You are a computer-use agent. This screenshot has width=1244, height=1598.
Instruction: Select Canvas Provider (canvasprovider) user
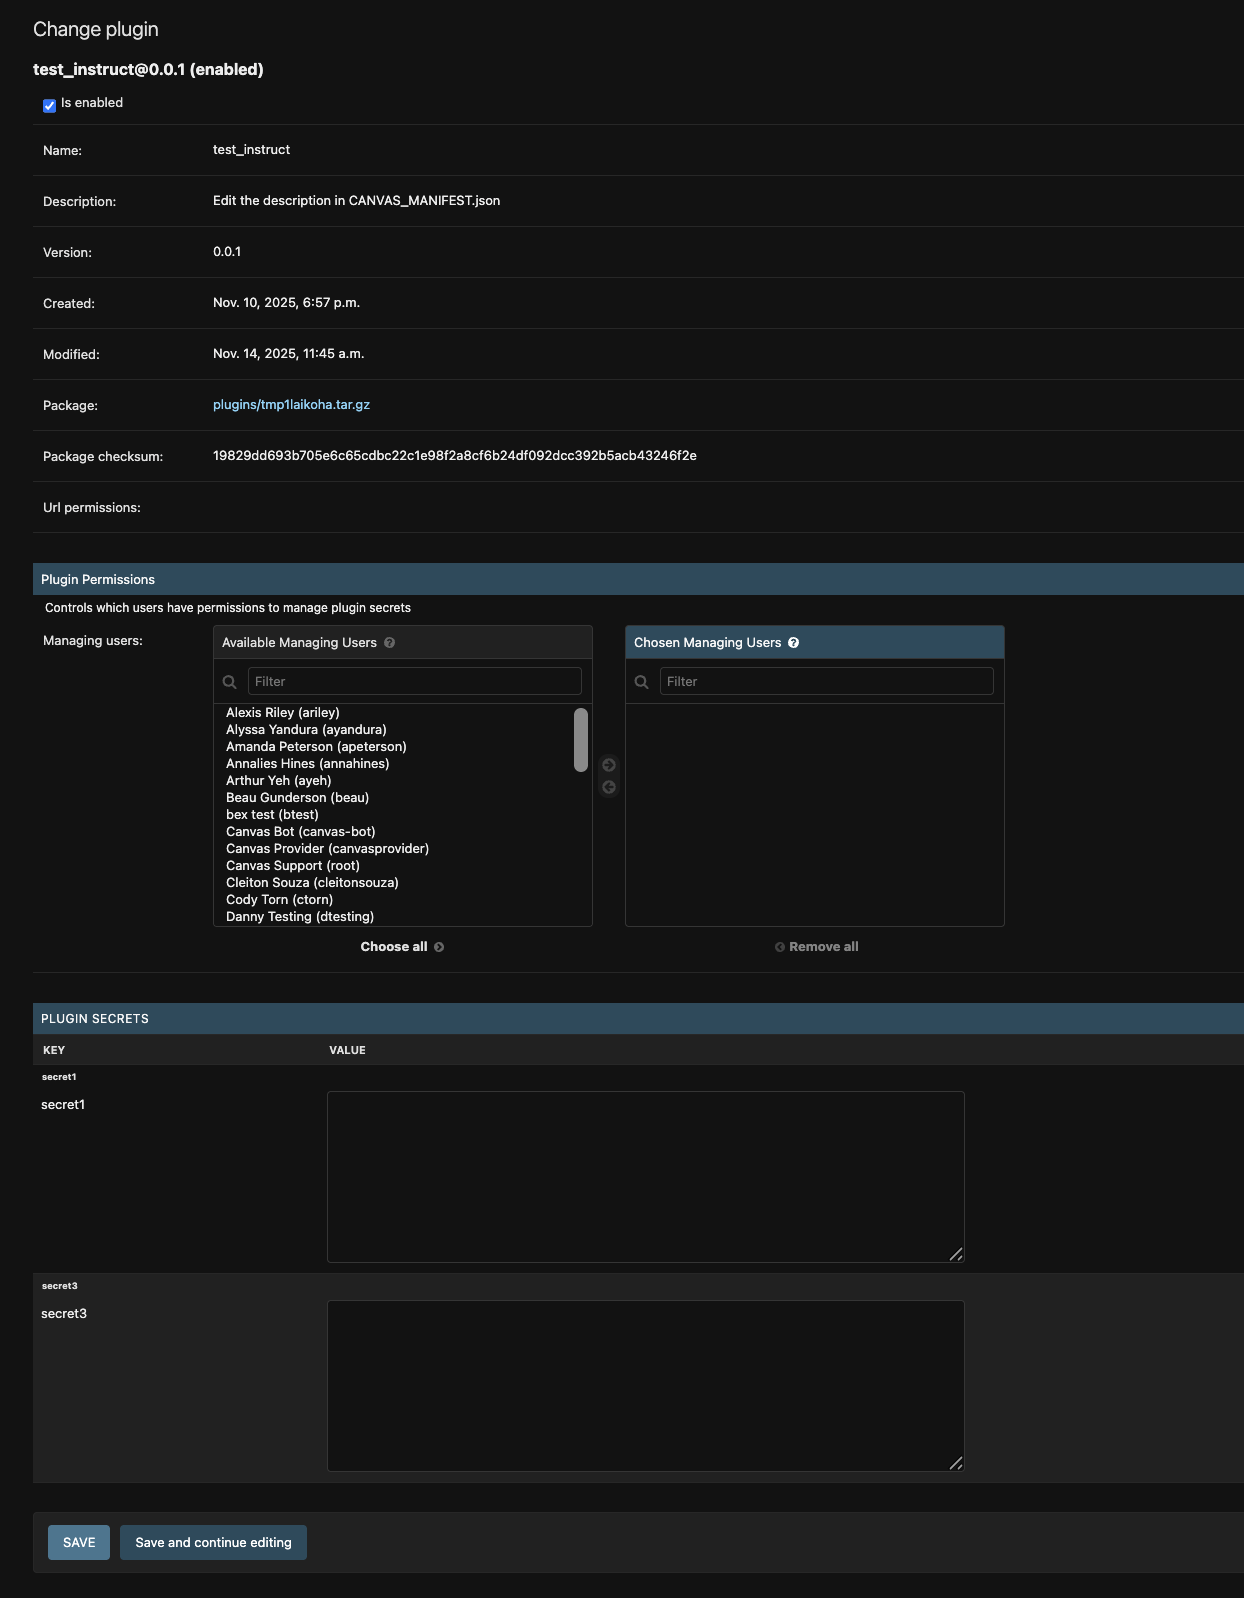click(x=327, y=849)
